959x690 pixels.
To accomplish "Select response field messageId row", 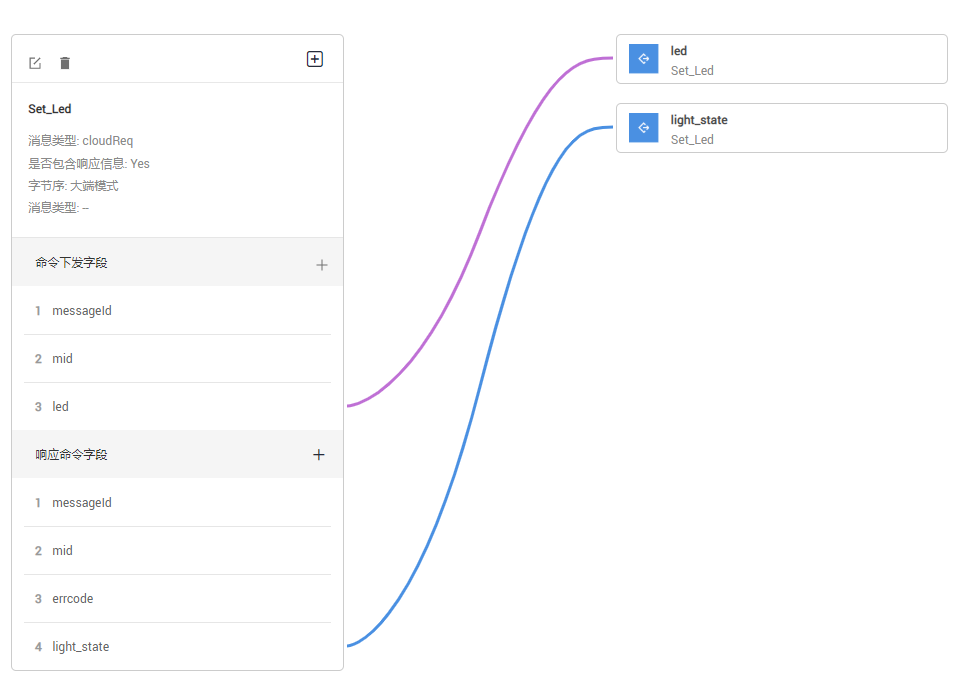I will 177,503.
